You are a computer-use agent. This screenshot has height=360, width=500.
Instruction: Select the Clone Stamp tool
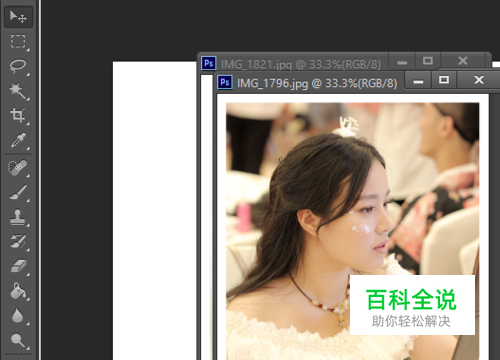[18, 217]
